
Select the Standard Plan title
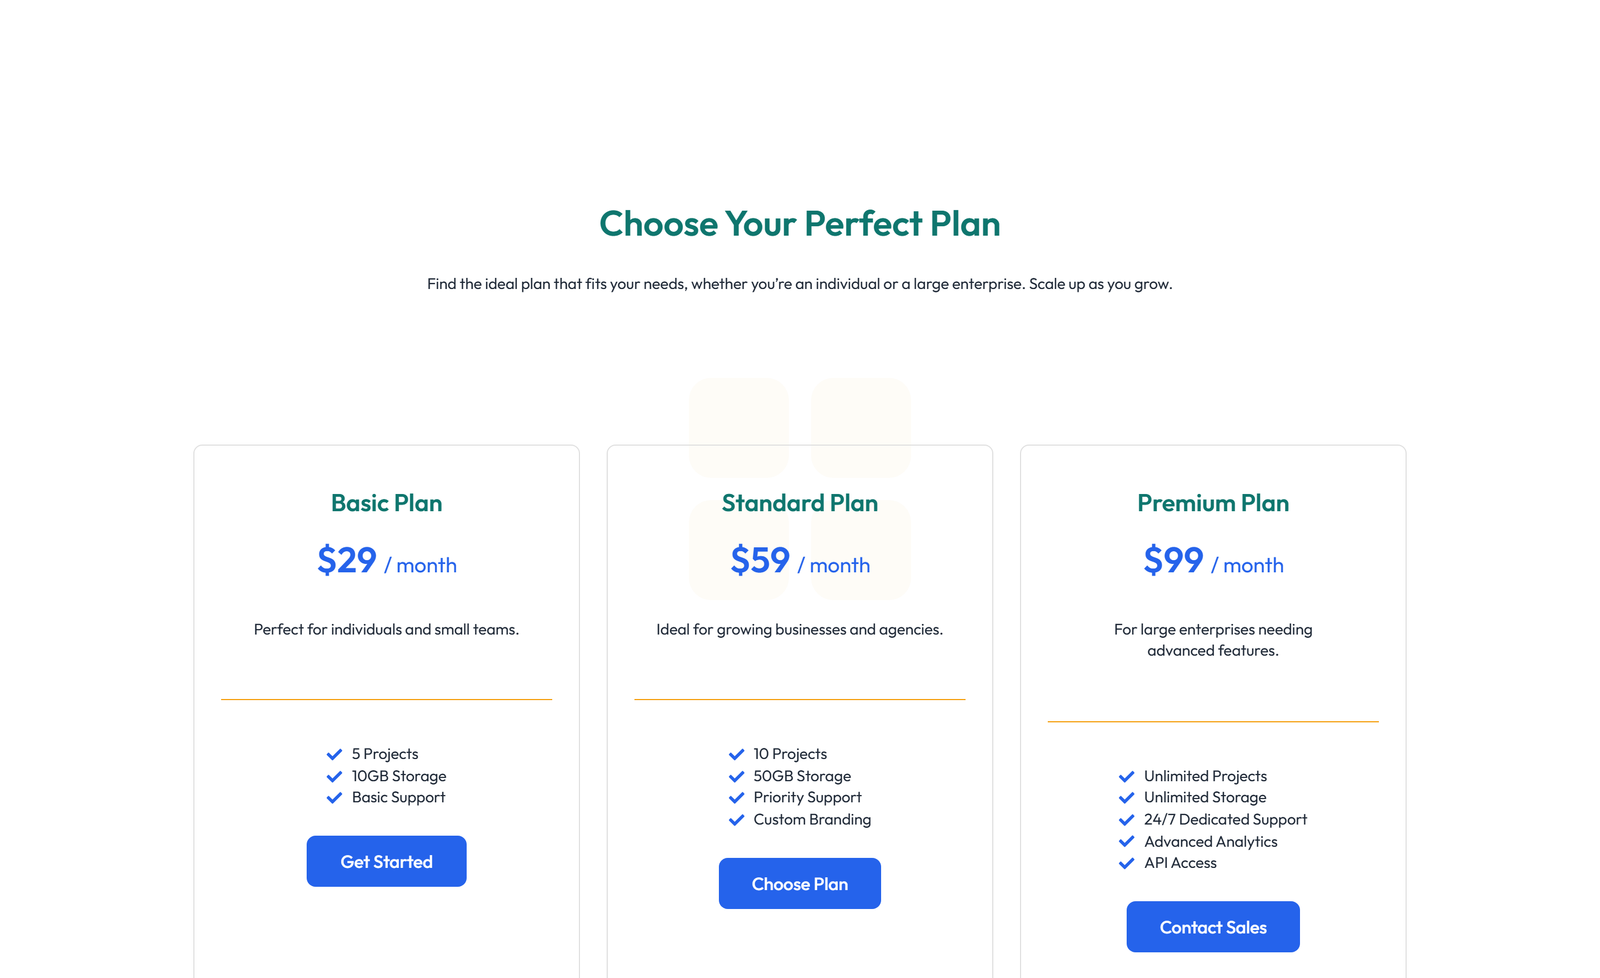[799, 503]
